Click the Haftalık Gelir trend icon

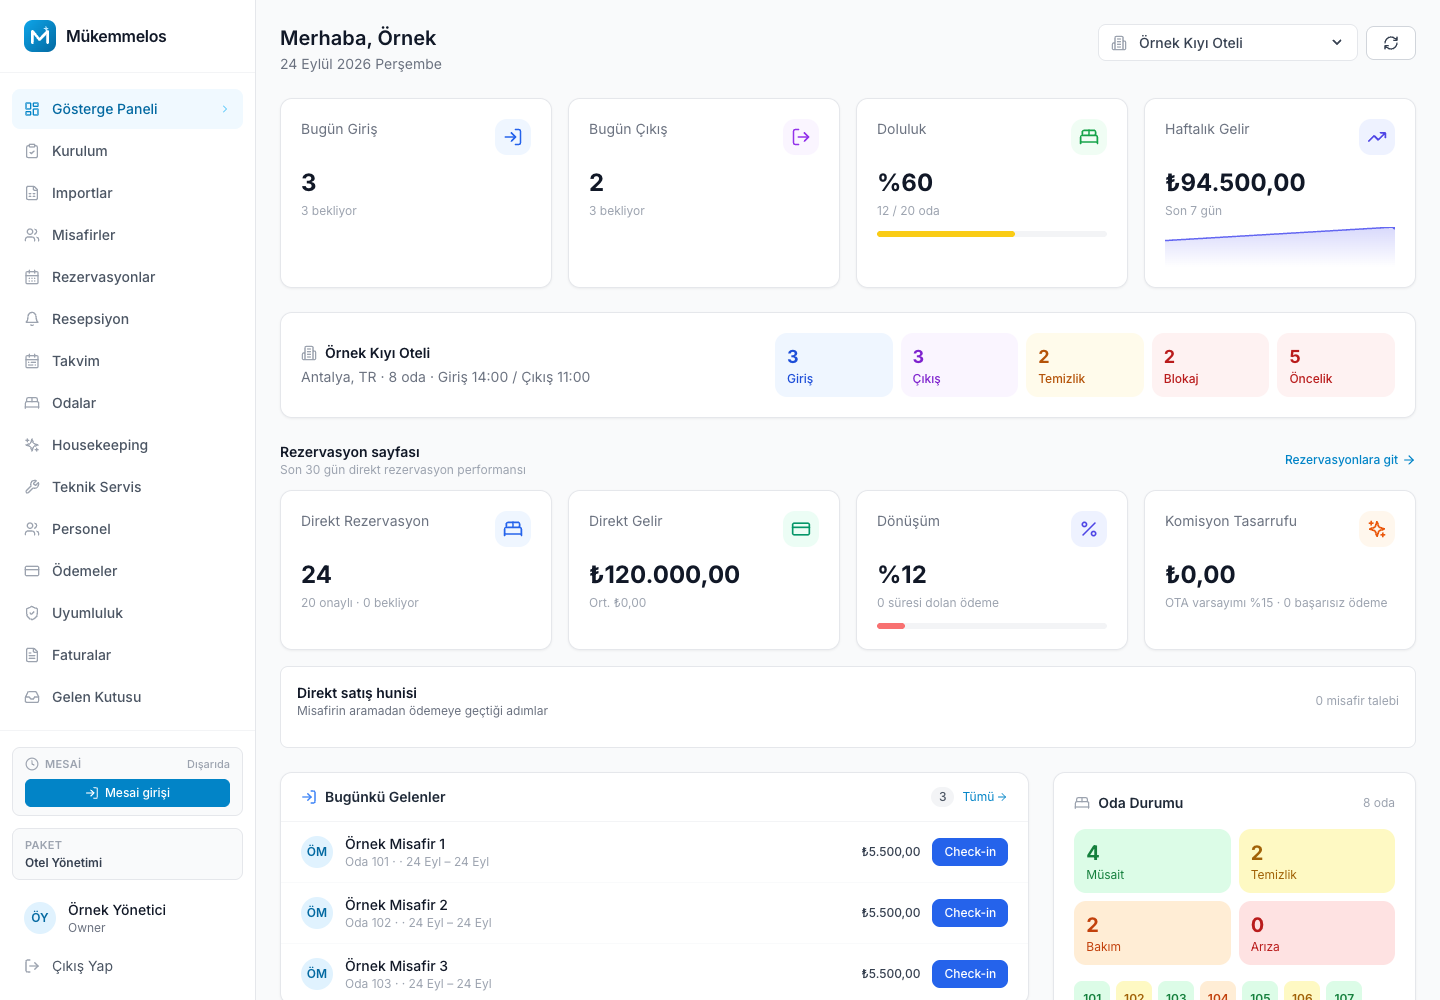click(x=1377, y=137)
